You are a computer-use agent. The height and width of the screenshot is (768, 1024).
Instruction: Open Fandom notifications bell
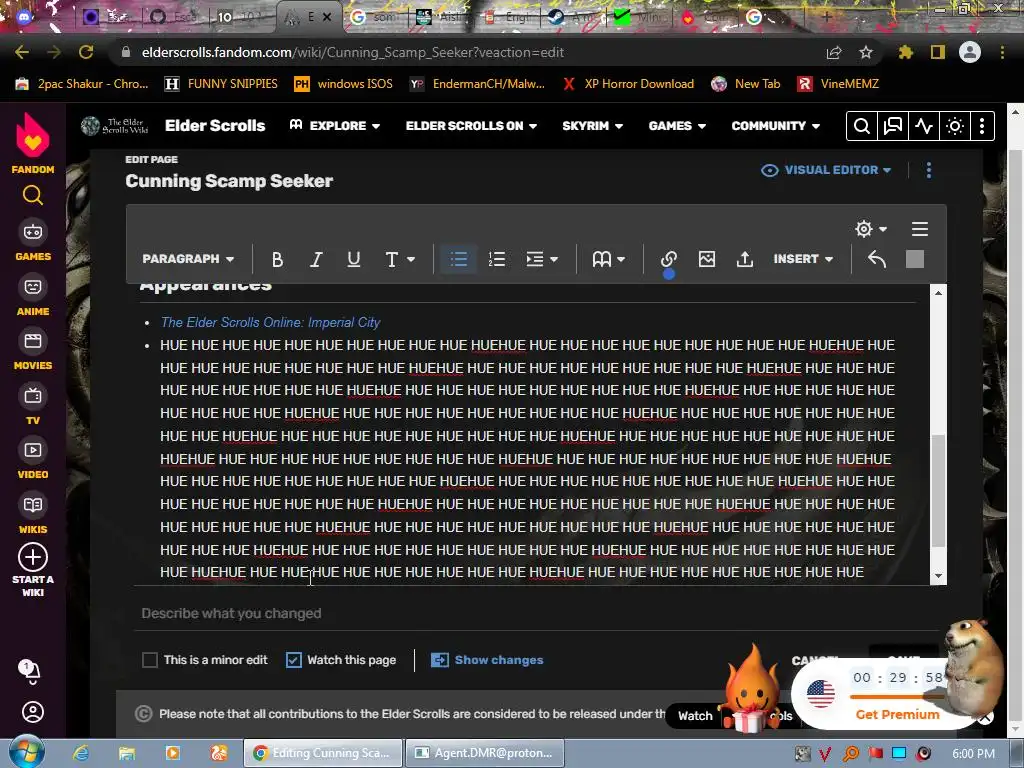point(31,671)
